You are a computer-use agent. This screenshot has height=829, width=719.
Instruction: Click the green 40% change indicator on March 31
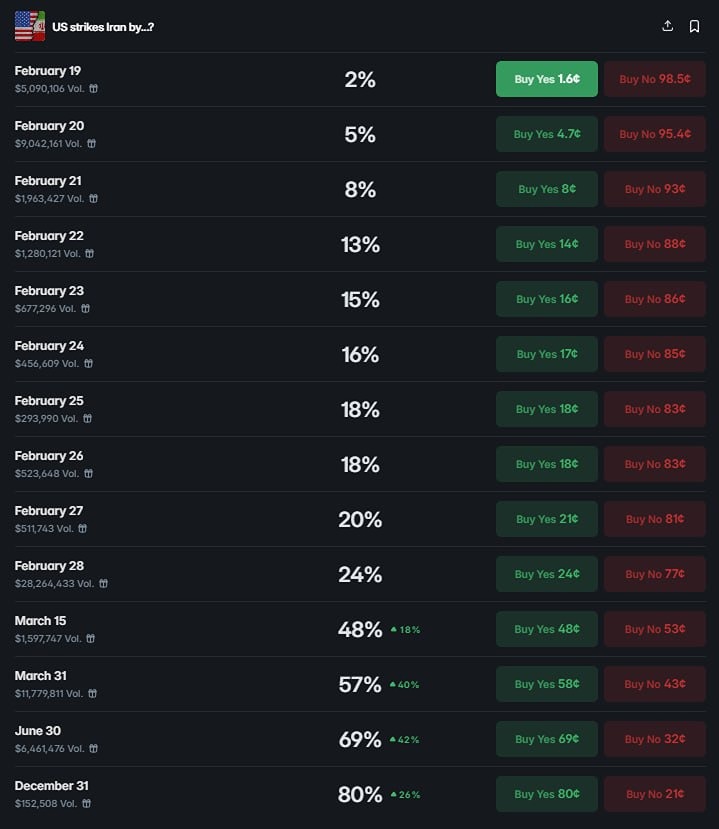tap(405, 685)
